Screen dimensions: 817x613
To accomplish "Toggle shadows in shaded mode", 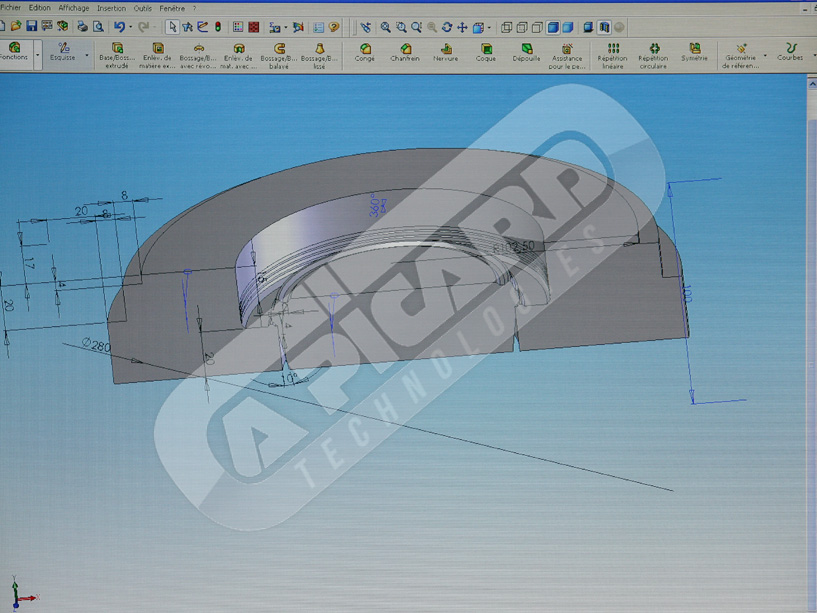I will point(588,27).
